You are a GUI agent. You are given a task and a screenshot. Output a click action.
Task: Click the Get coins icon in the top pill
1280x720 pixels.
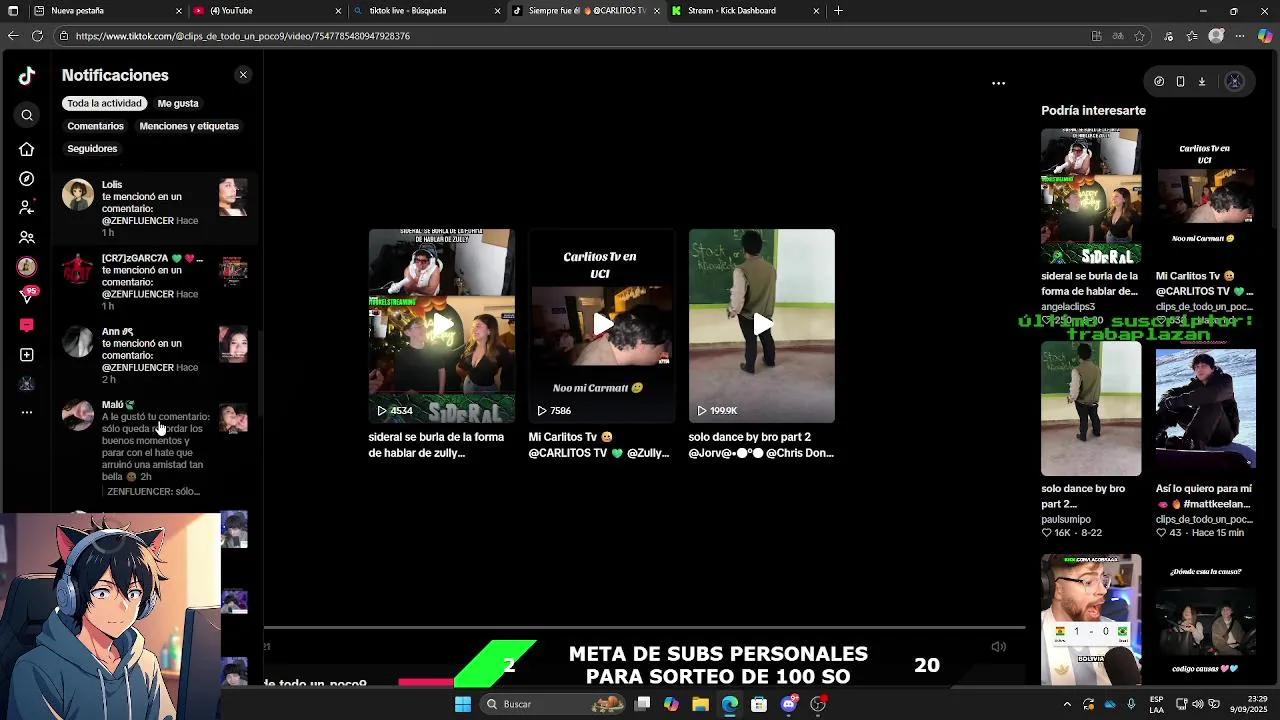click(1159, 82)
